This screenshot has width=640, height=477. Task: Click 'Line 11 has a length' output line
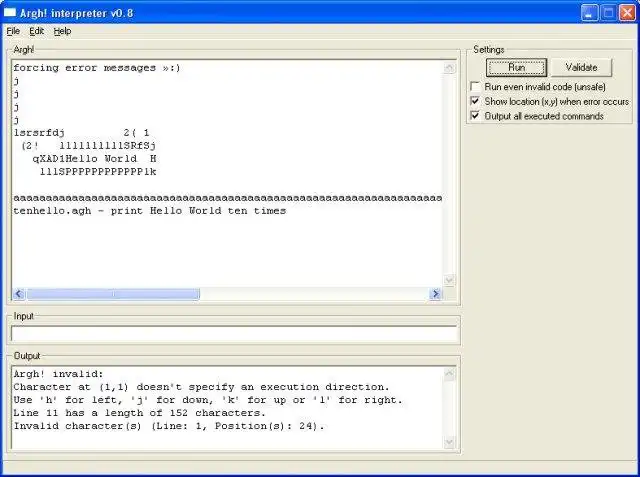pos(139,413)
